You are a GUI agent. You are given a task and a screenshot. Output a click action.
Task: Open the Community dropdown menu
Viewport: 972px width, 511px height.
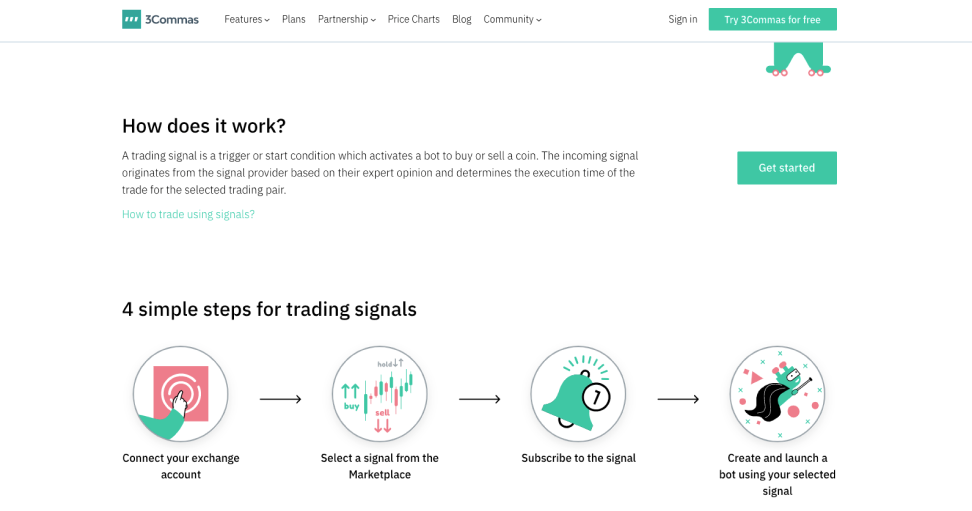click(512, 19)
